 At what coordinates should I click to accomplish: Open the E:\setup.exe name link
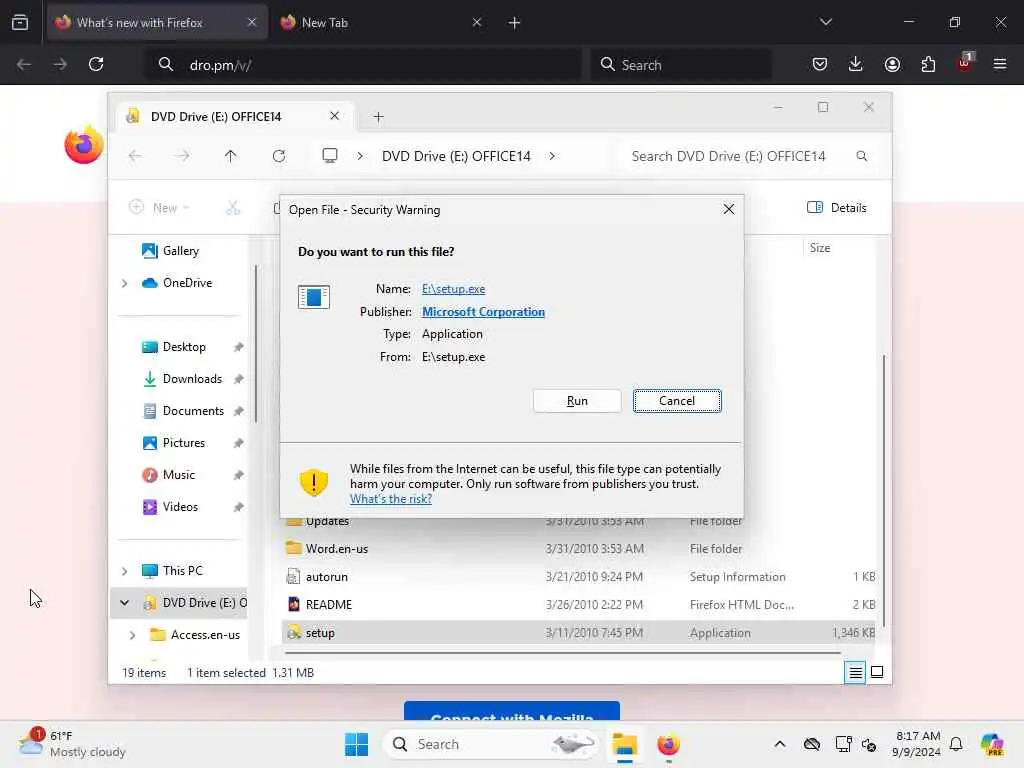[453, 289]
